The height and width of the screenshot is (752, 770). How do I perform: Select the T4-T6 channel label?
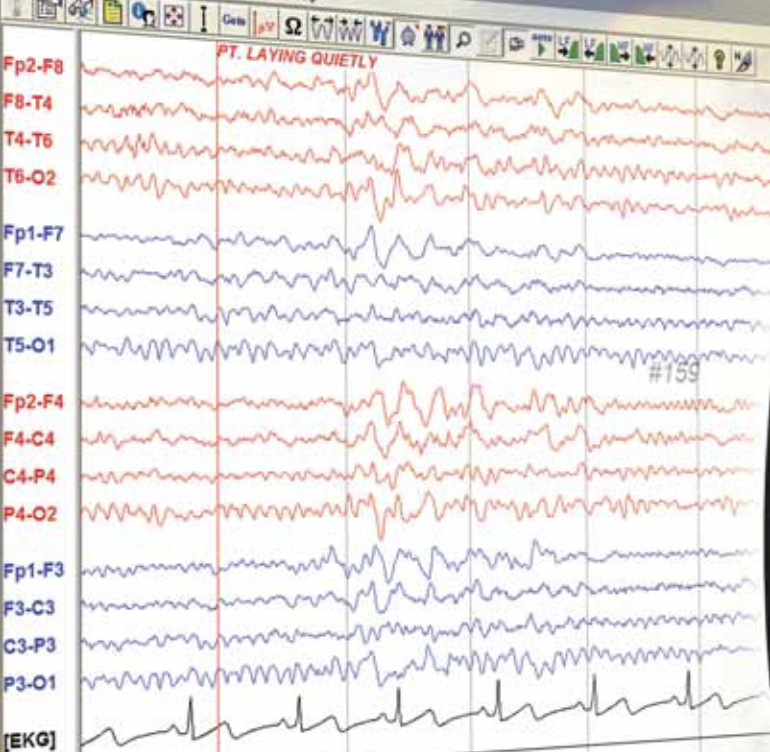(28, 140)
